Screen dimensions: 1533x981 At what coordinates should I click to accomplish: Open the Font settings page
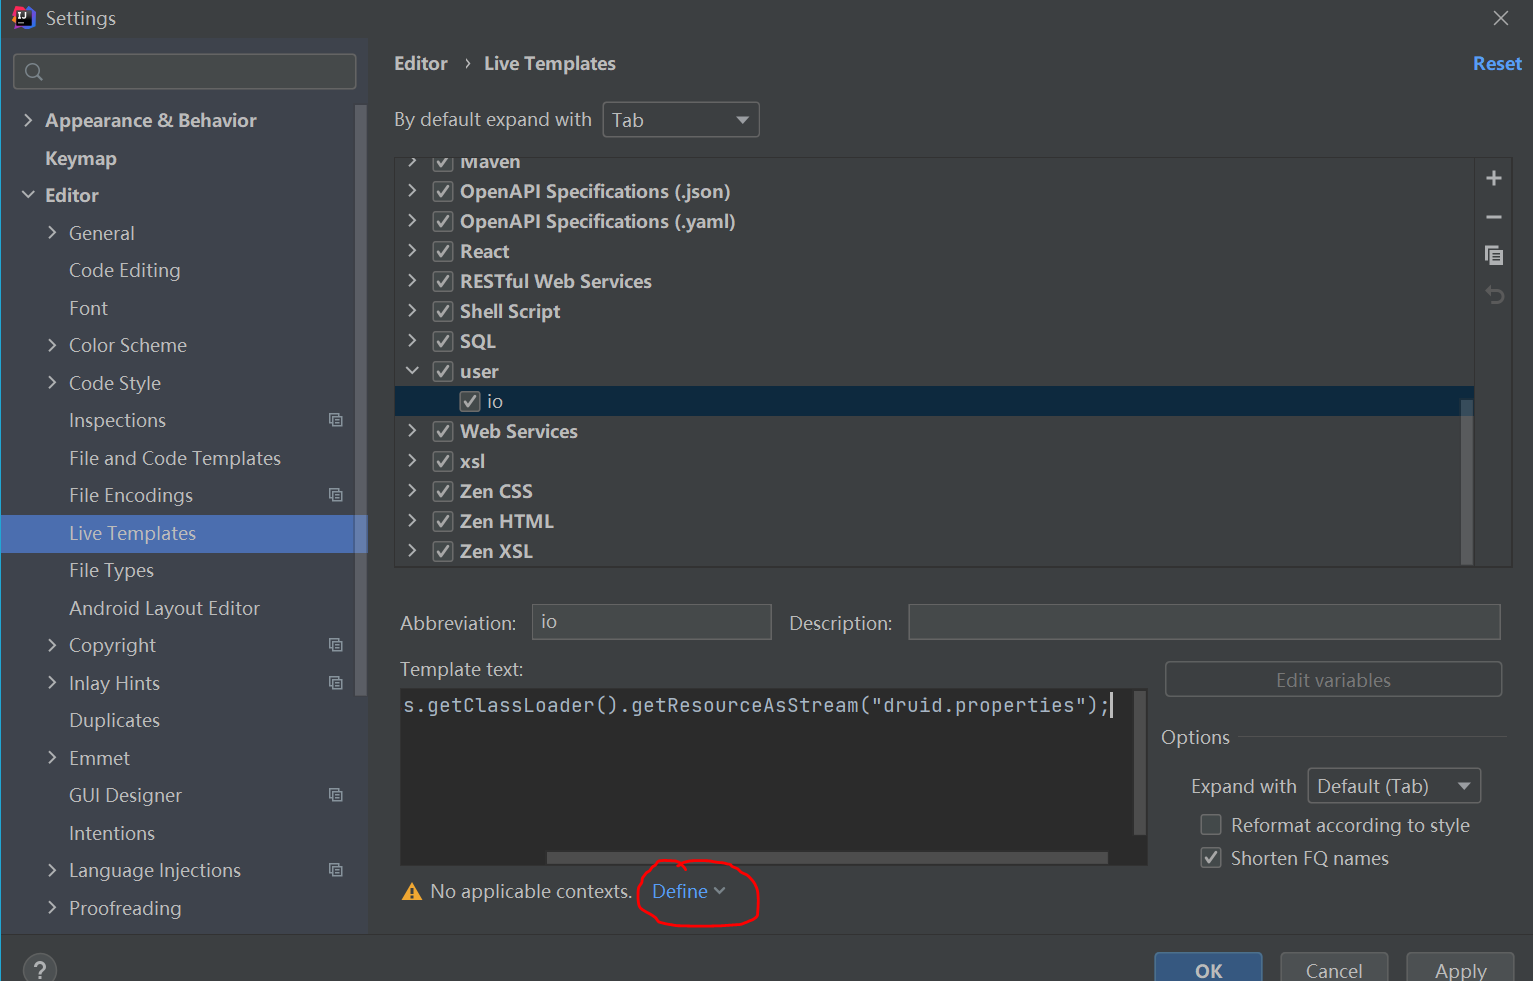coord(88,308)
